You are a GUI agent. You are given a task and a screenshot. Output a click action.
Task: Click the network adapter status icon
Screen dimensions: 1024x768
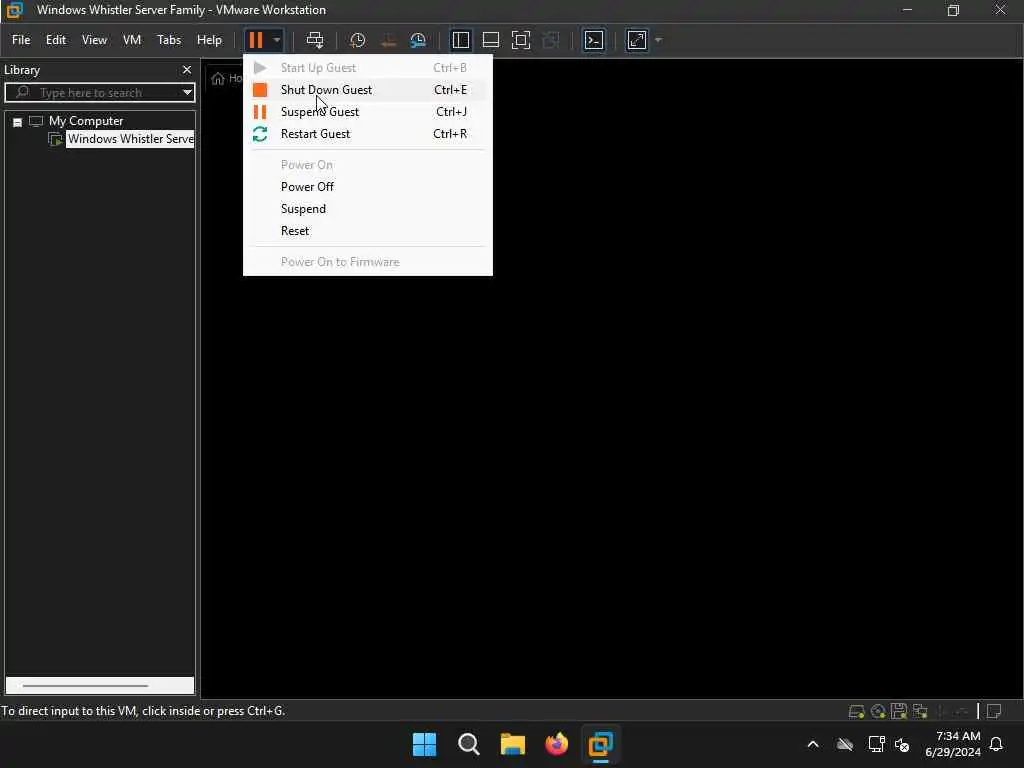(920, 711)
